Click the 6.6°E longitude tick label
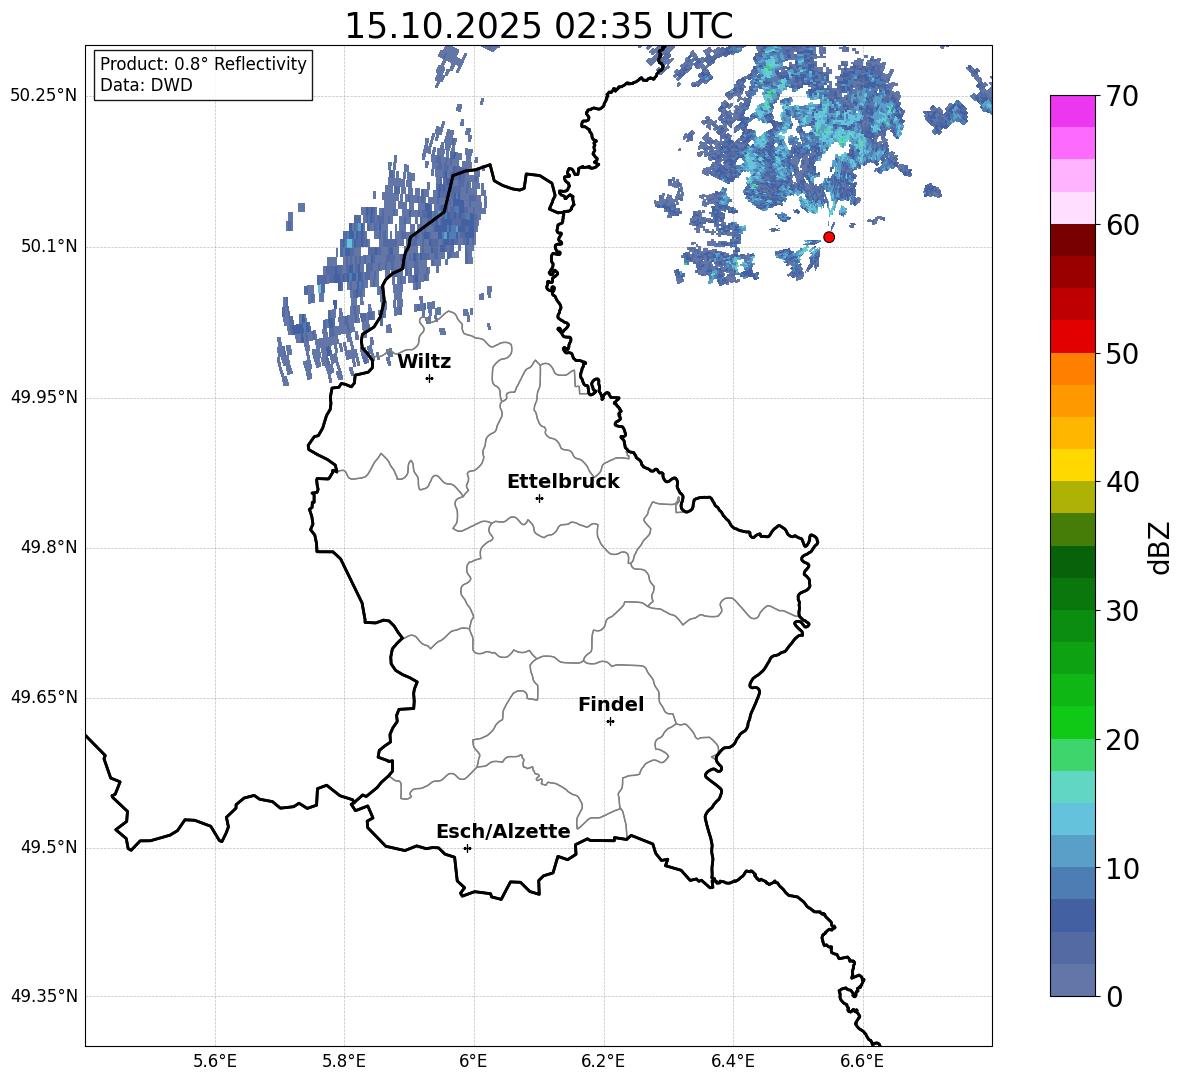Screen dimensions: 1184x1081 (x=862, y=1061)
